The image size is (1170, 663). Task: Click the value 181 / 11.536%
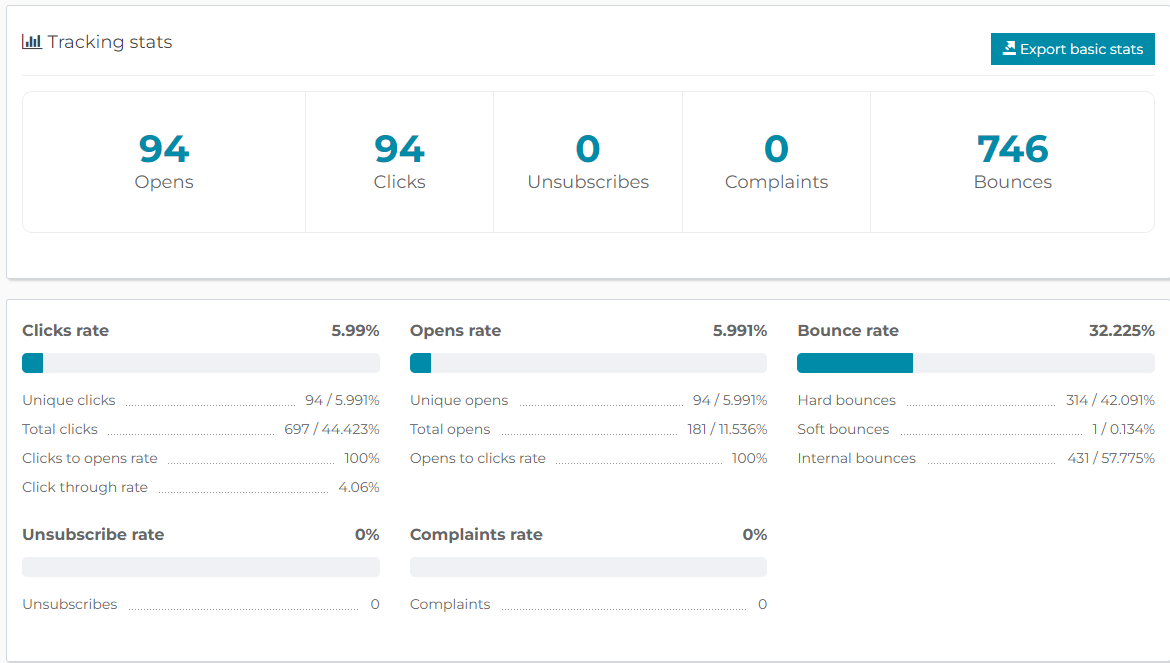[x=727, y=430]
